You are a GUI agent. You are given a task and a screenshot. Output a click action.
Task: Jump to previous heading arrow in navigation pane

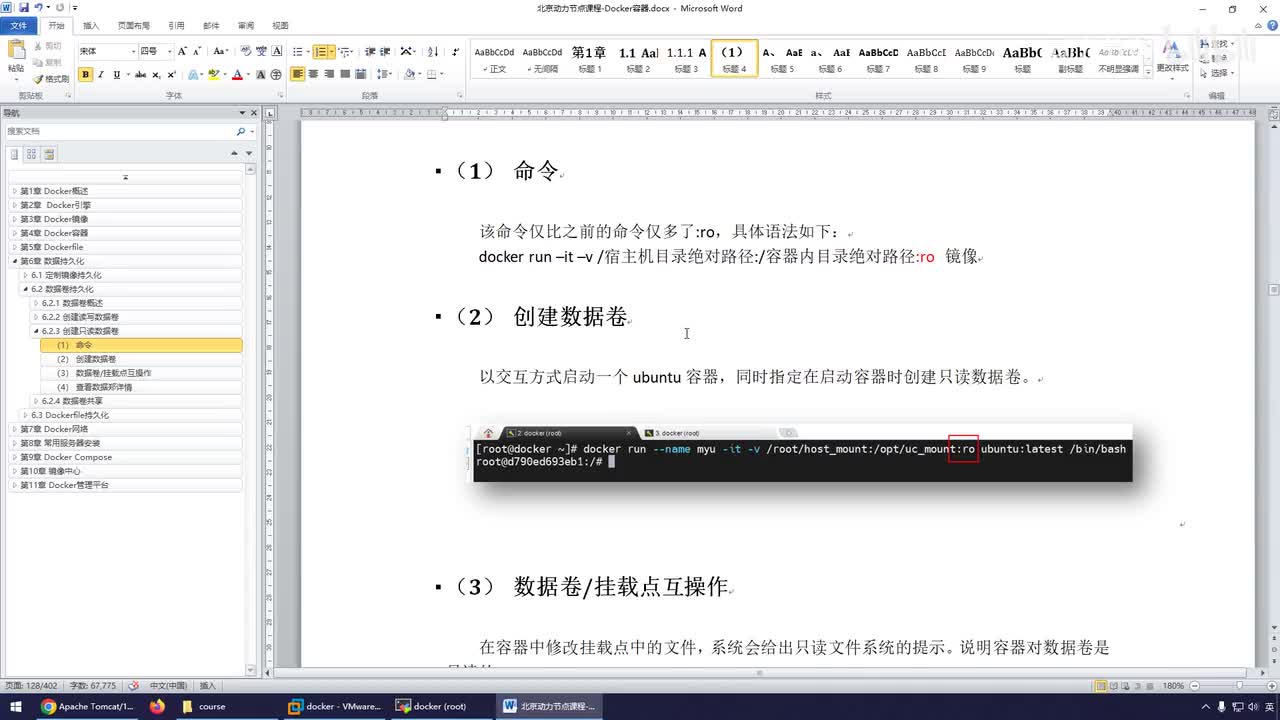tap(235, 153)
